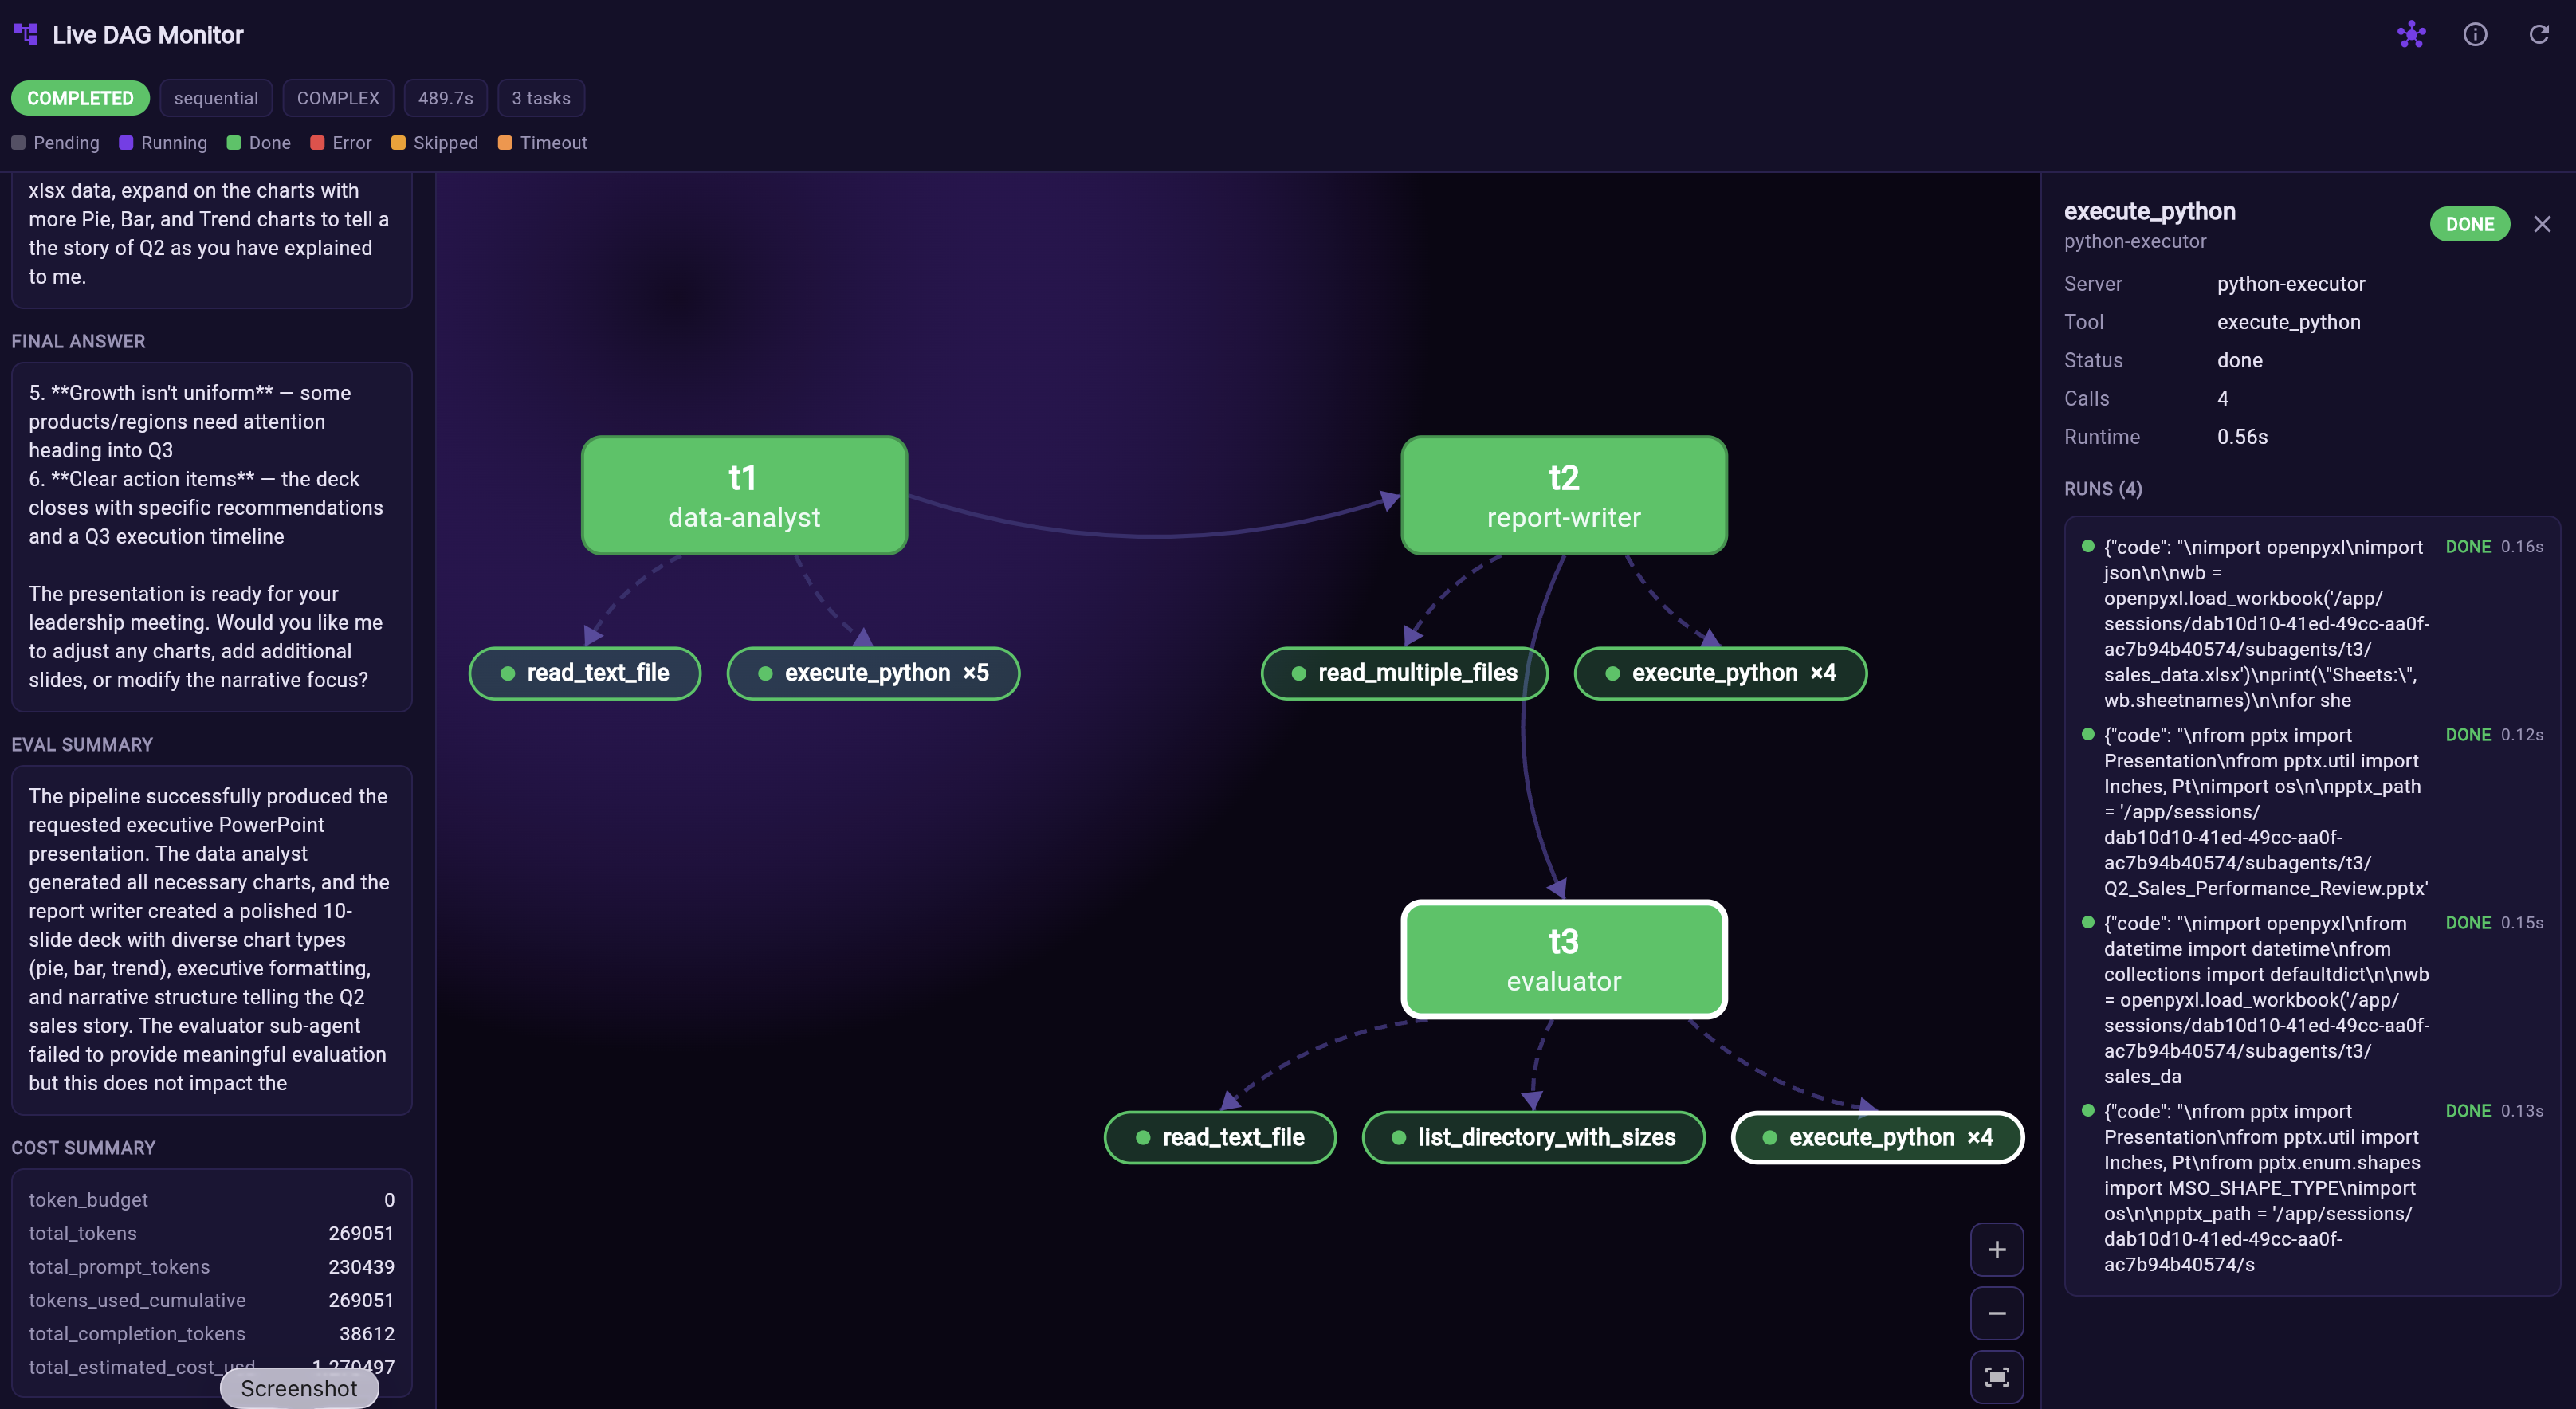Open the graph view icon in the header
This screenshot has width=2576, height=1409.
(x=2411, y=35)
